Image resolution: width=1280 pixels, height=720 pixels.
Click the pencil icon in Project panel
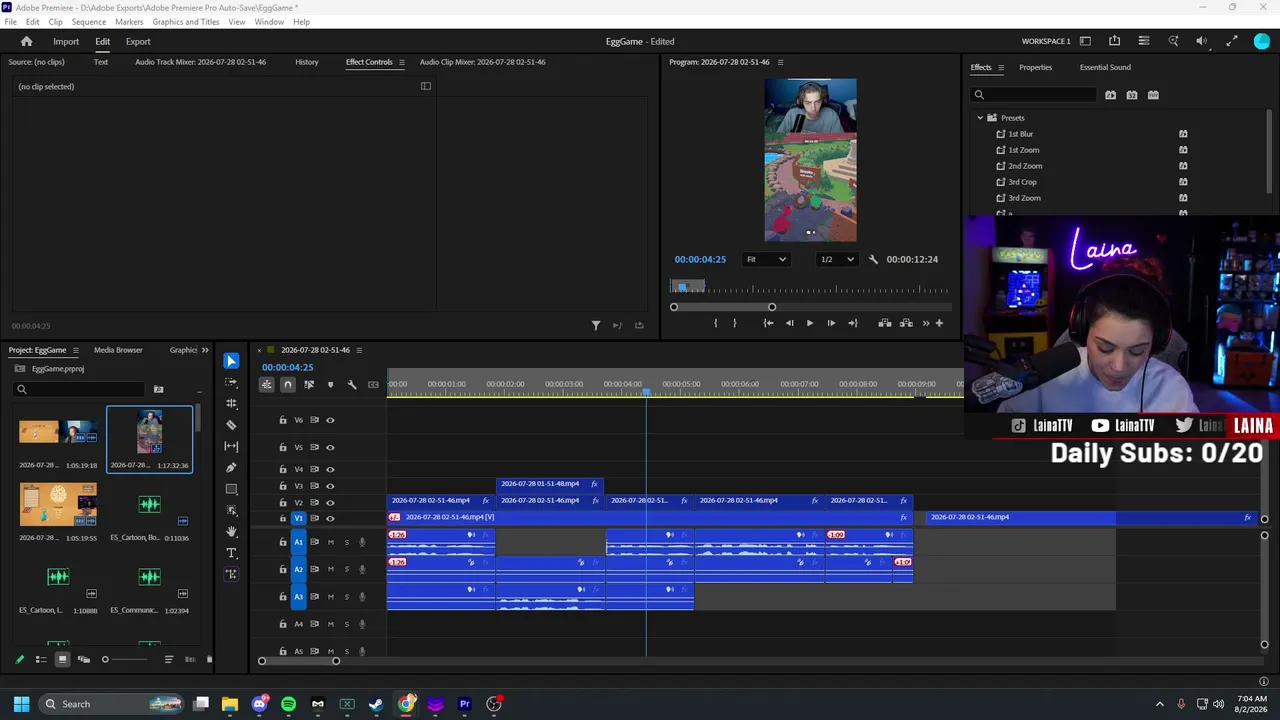tap(19, 659)
